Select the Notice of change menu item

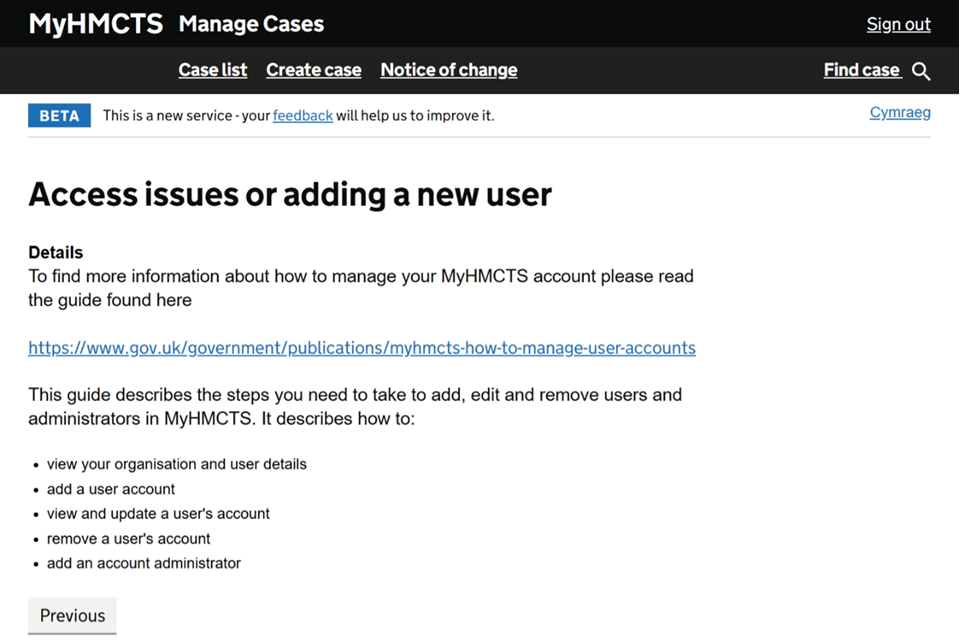[x=448, y=70]
